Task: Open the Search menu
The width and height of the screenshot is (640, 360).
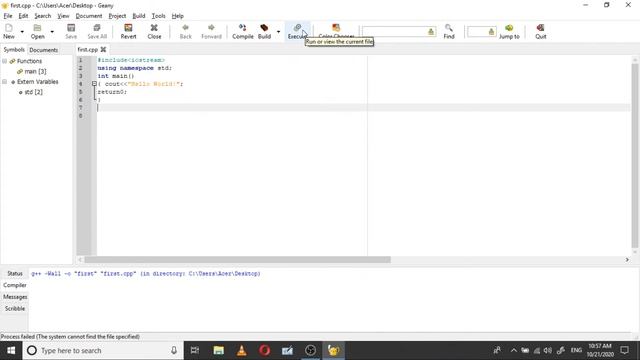Action: coord(42,16)
